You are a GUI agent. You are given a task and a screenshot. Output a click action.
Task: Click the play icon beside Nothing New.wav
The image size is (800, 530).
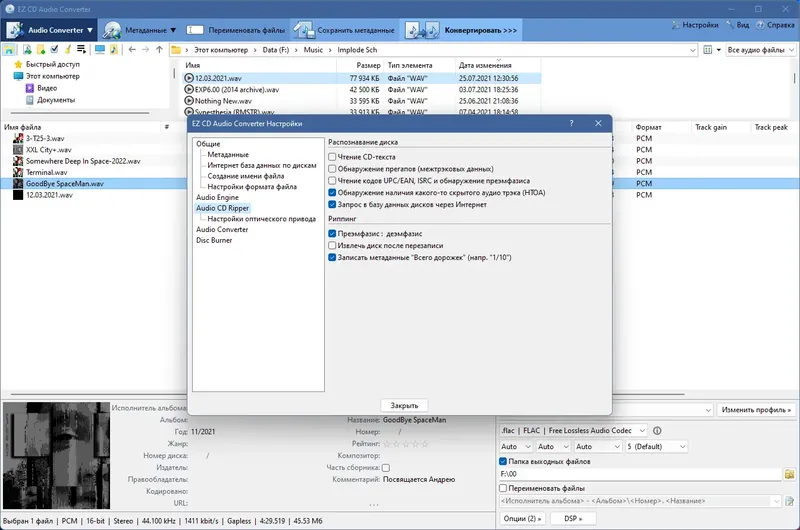click(x=189, y=101)
